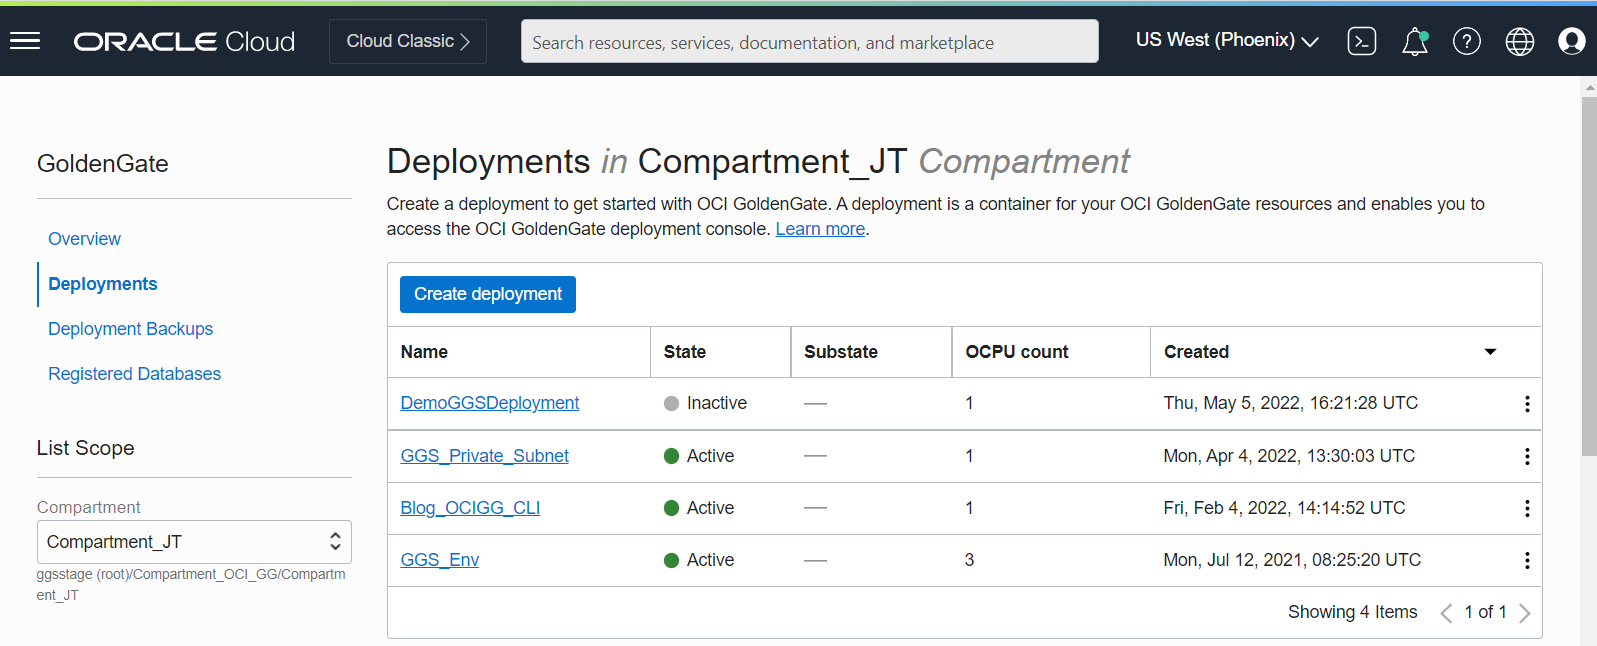Open the Blog_OCIGG_CLI deployment
1597x646 pixels.
[x=470, y=508]
